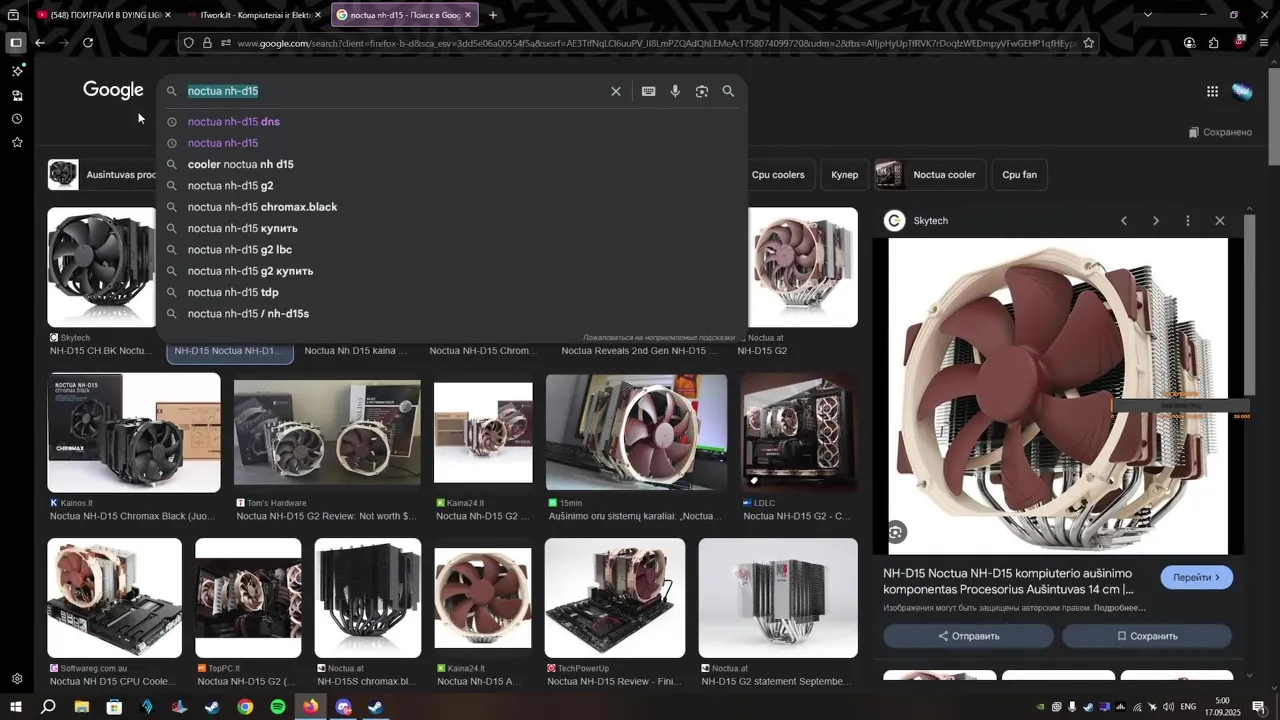
Task: Open Tom's Hardware G2 review thumbnail
Action: (x=327, y=432)
